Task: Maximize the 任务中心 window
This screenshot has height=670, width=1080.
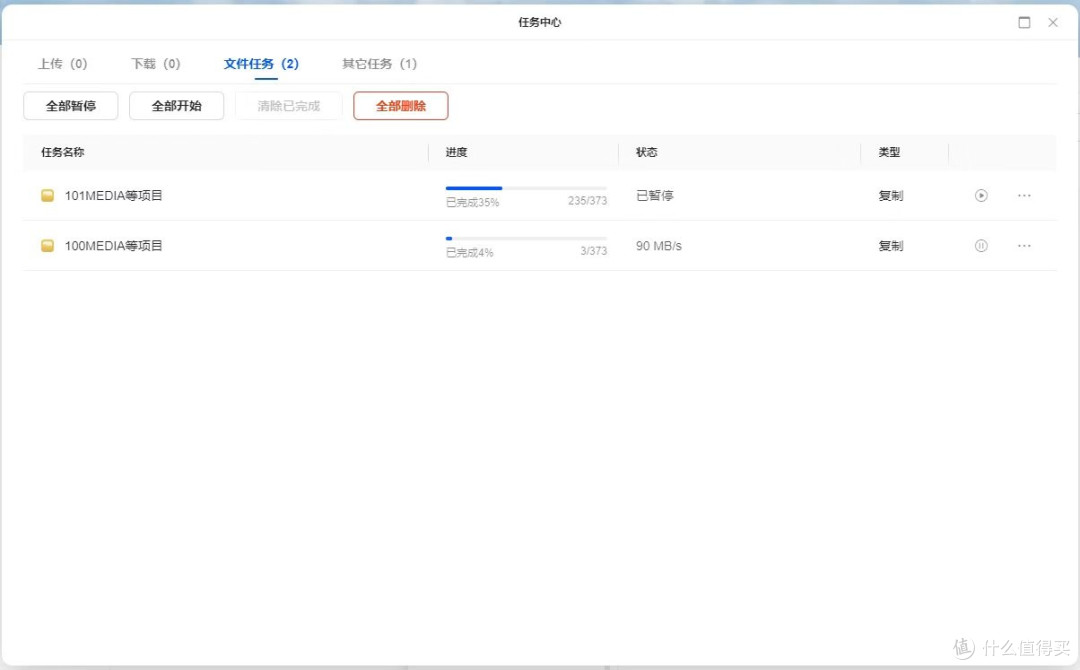Action: click(1024, 23)
